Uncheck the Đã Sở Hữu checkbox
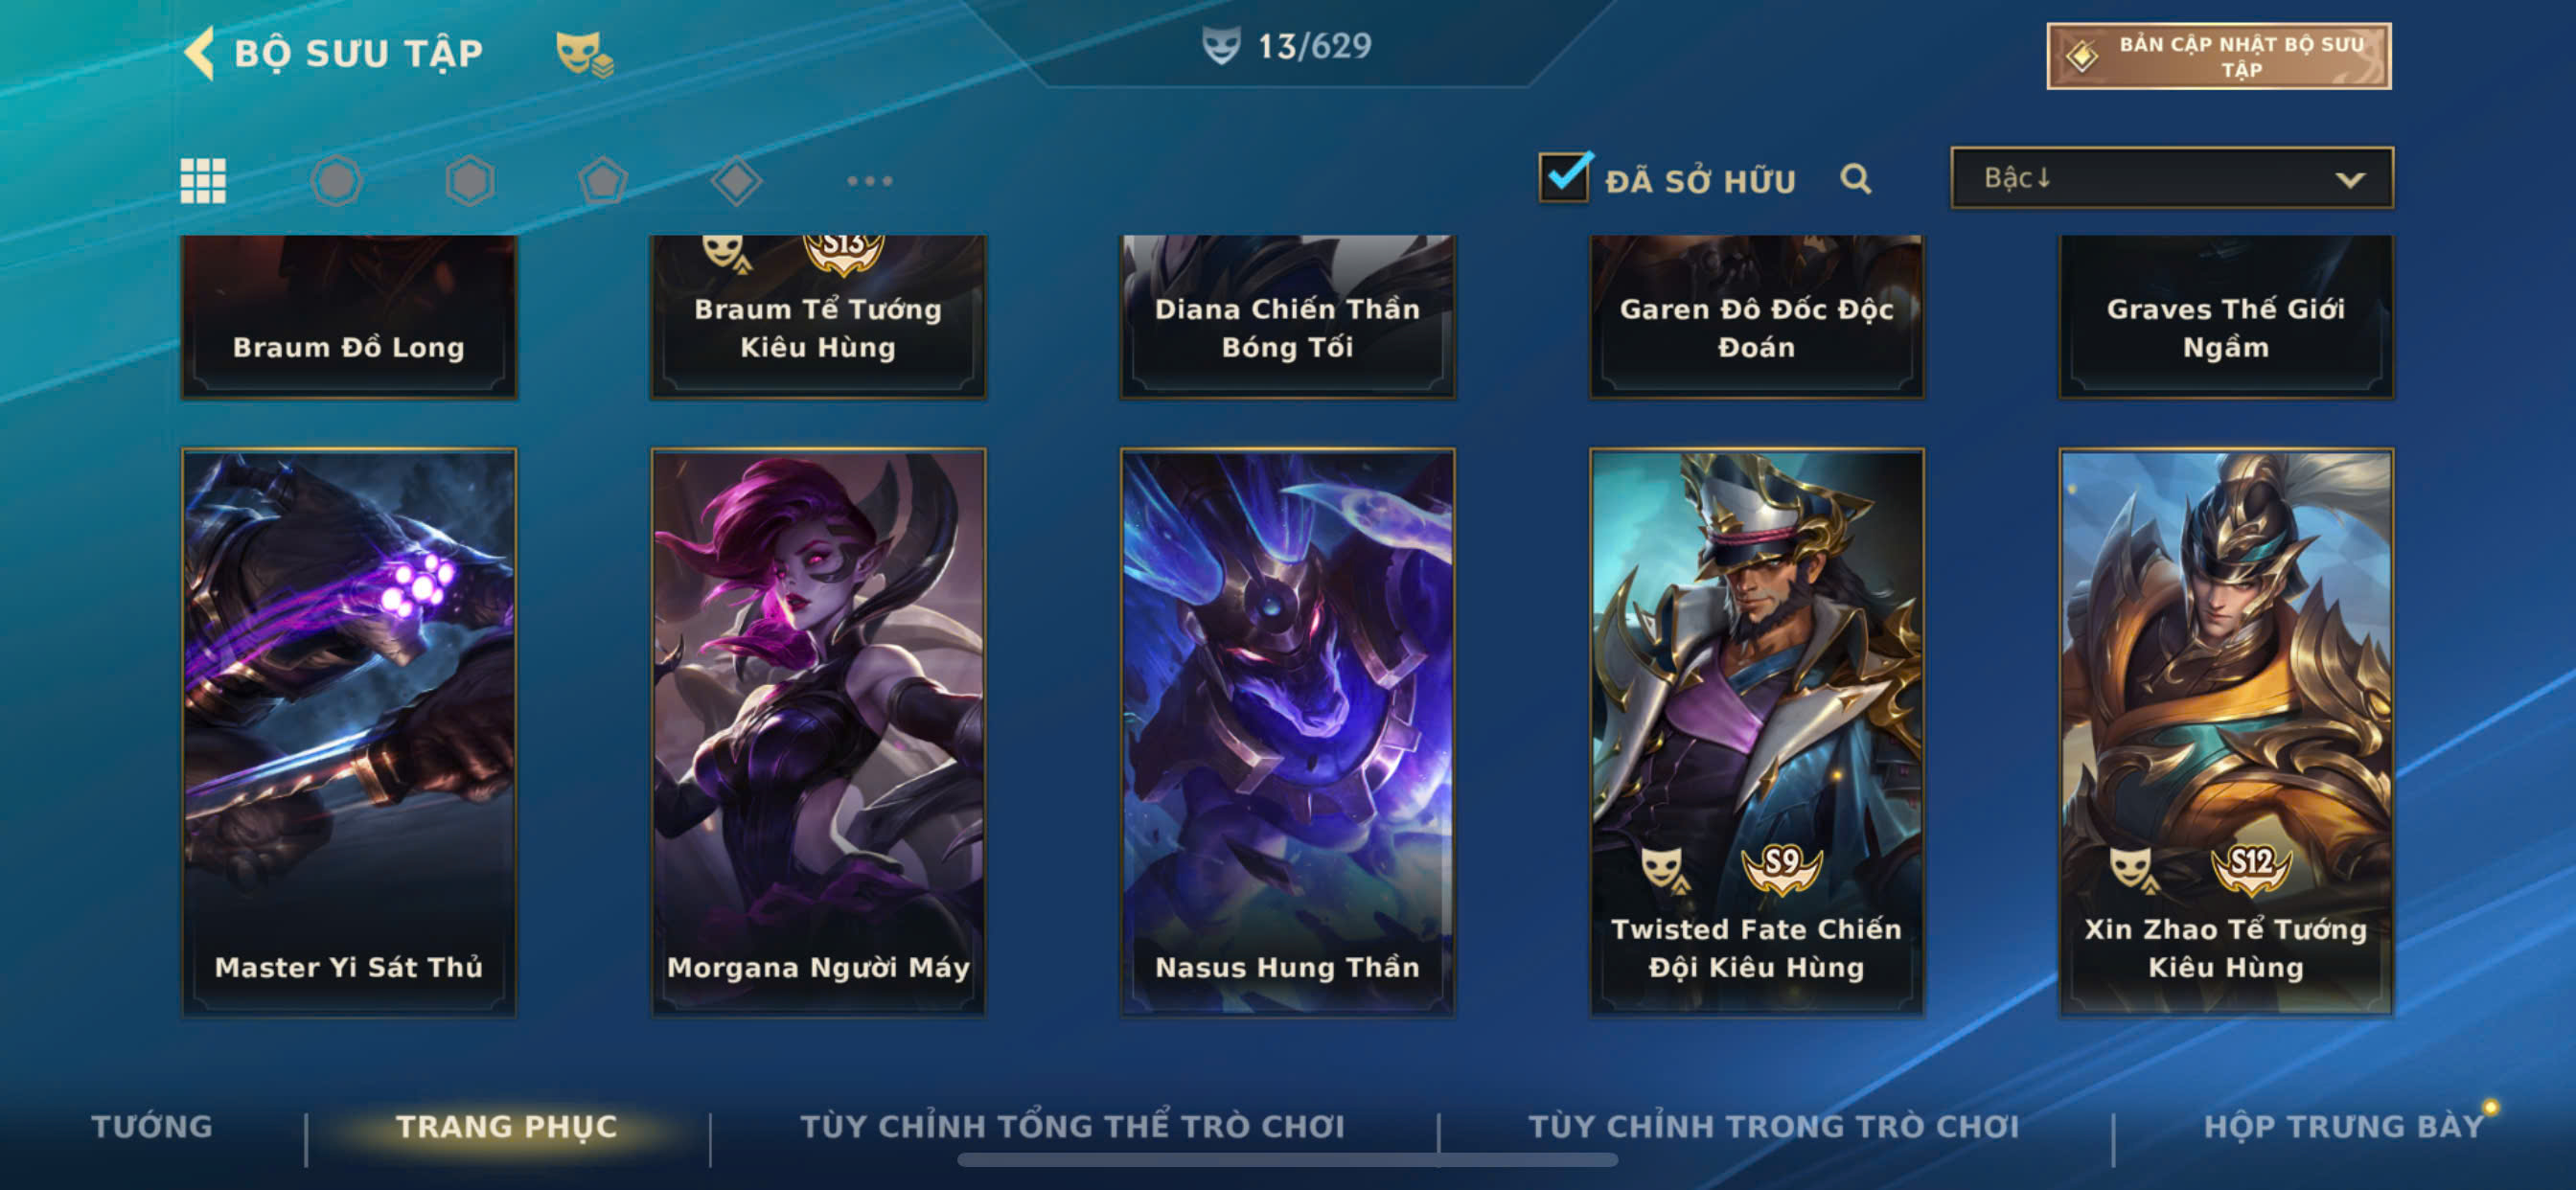This screenshot has width=2576, height=1190. click(x=1564, y=178)
